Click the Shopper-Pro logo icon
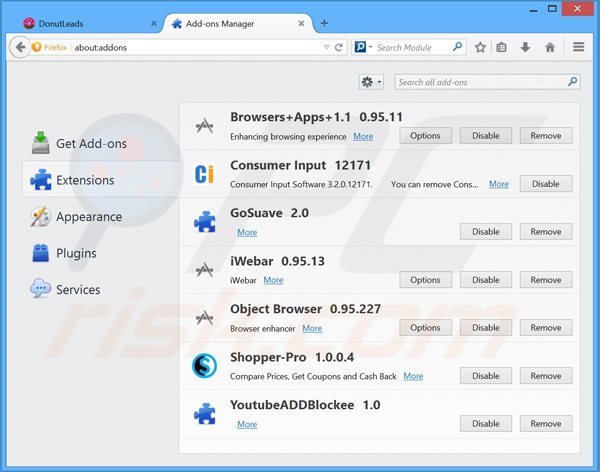Screen dimensions: 600x472 204,366
